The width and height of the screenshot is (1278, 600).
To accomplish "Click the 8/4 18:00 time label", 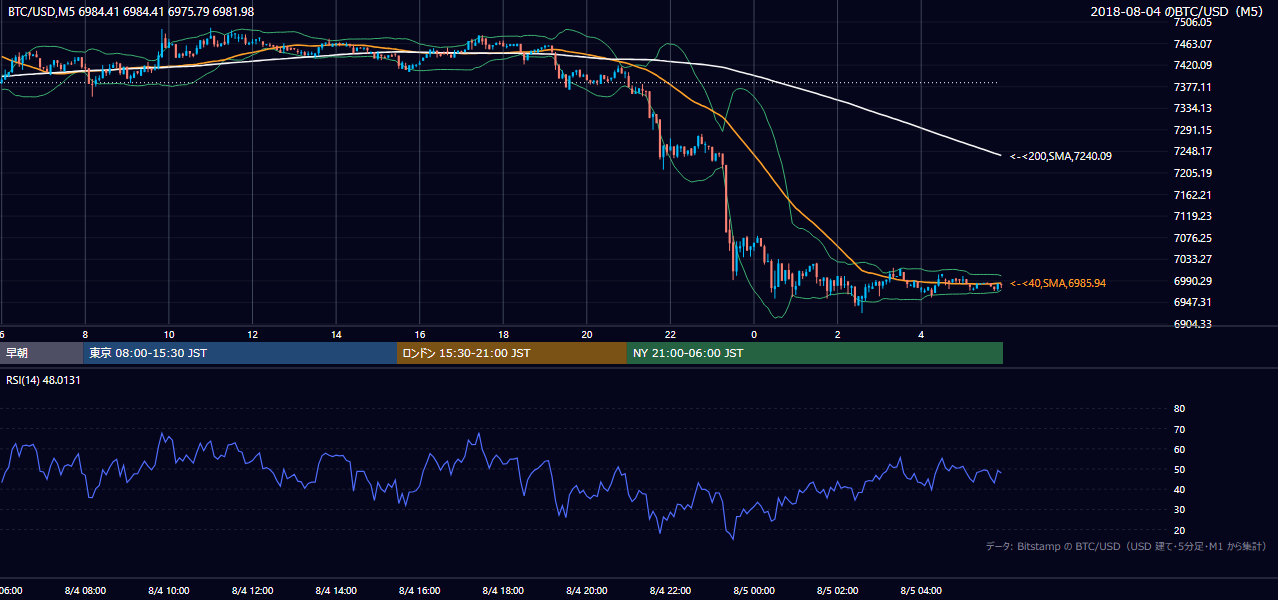I will click(x=503, y=591).
